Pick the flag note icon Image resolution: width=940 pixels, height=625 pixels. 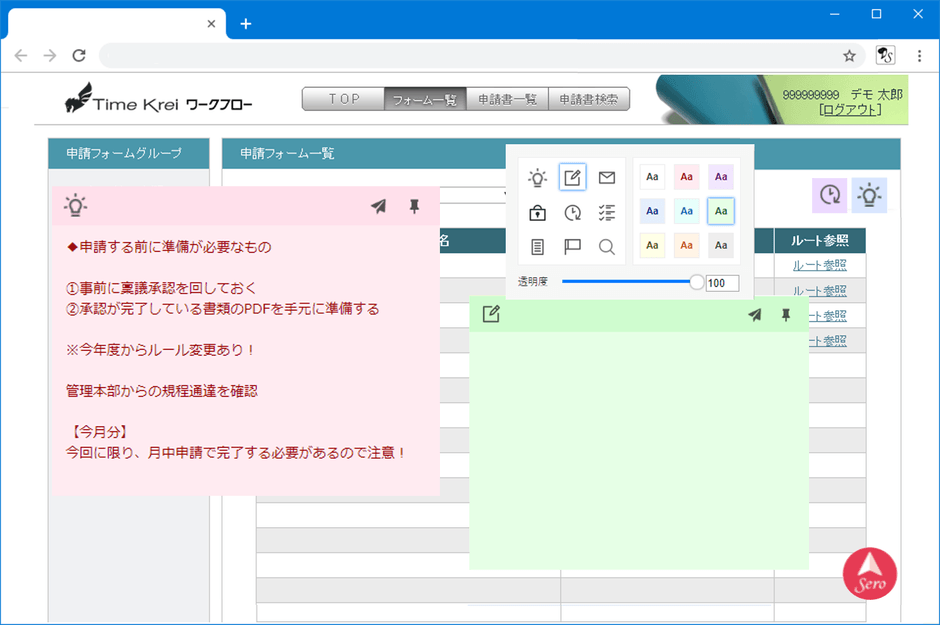(x=572, y=246)
